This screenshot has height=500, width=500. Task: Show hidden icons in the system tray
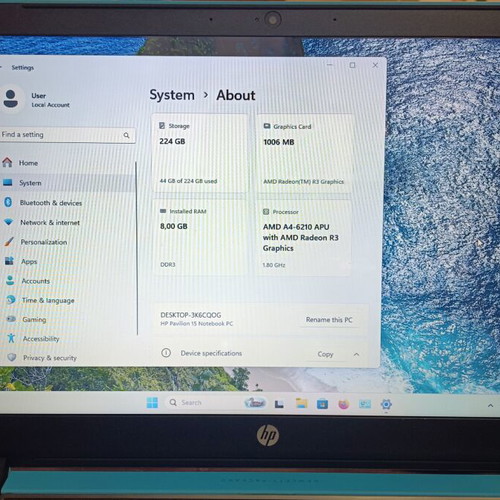point(490,406)
